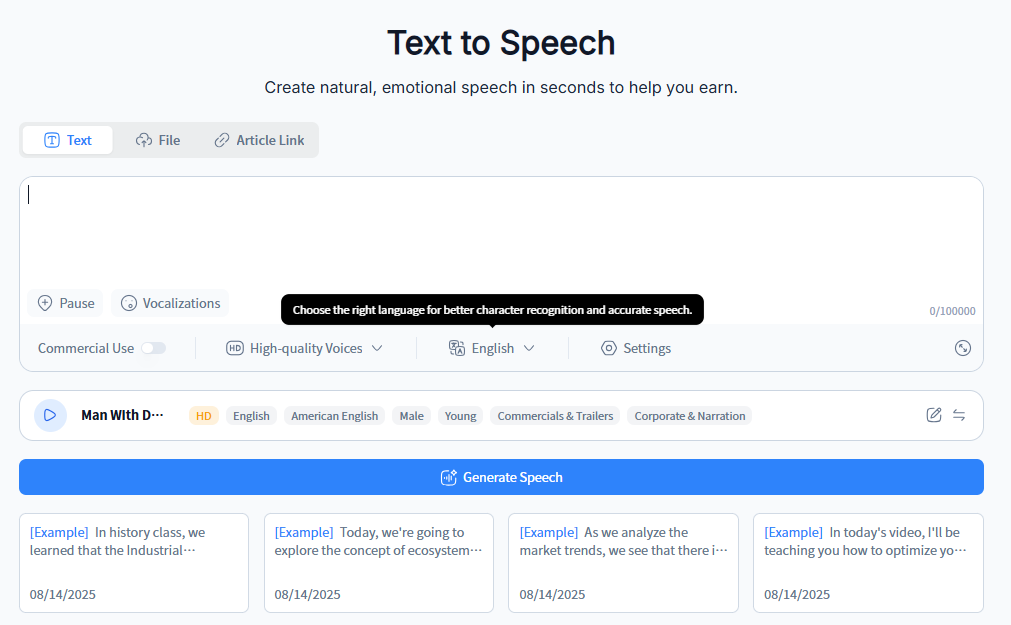Open the Vocalizations option
The height and width of the screenshot is (625, 1011).
tap(170, 303)
